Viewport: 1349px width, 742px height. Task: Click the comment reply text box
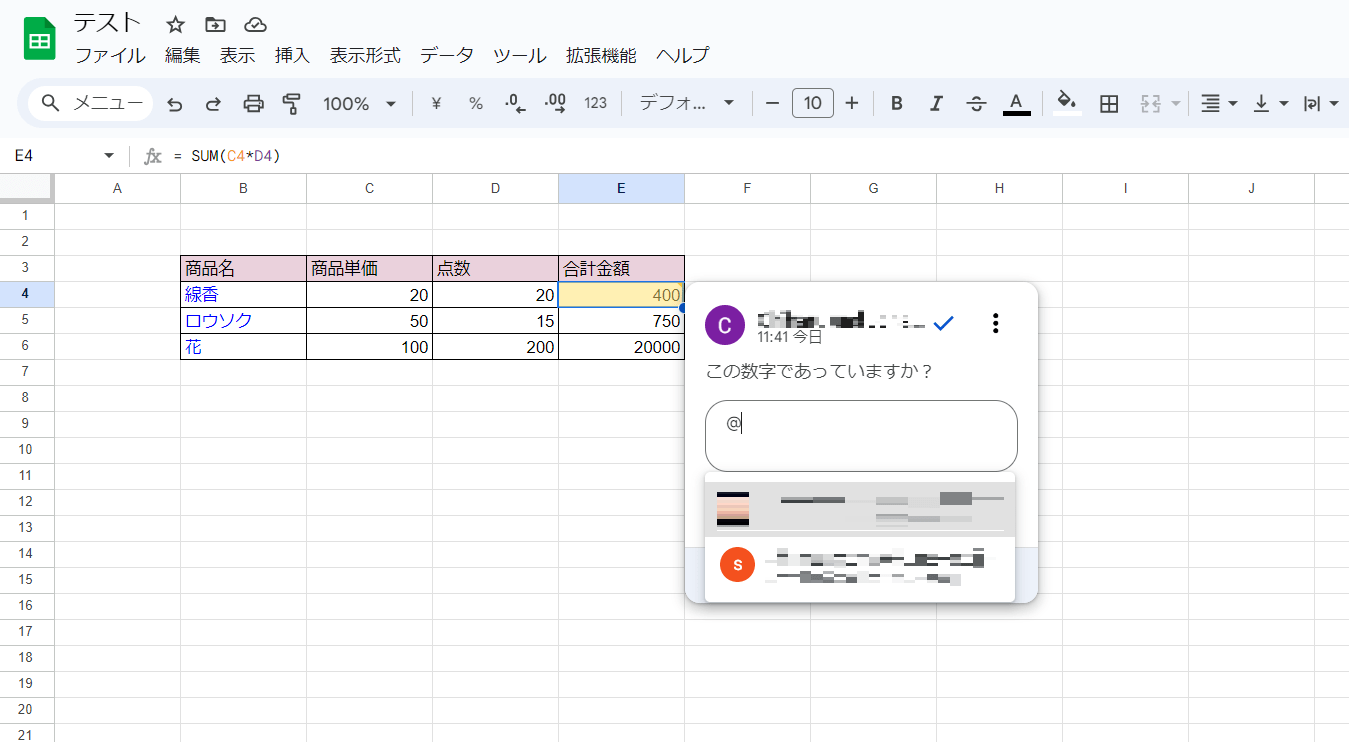[860, 435]
